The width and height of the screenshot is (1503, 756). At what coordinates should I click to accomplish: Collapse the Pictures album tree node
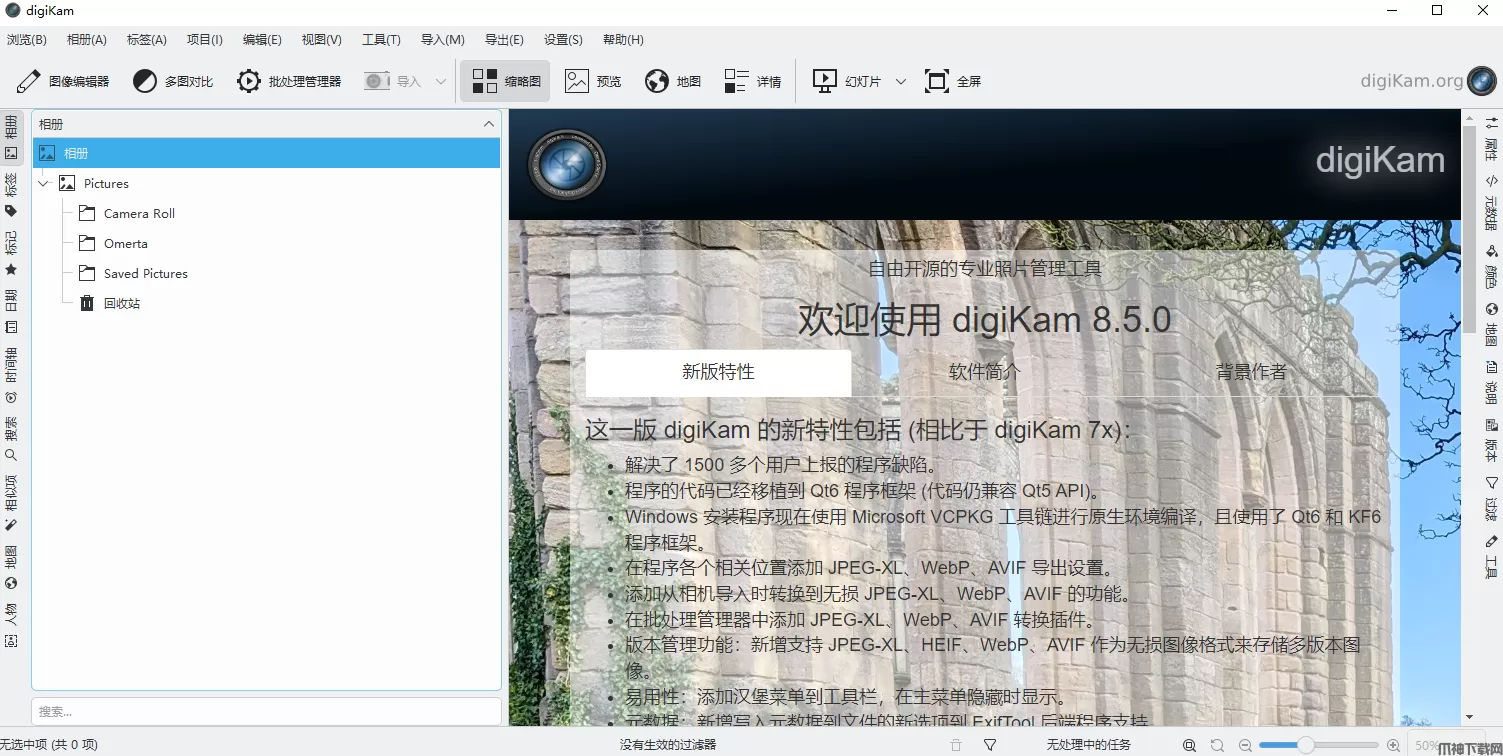tap(44, 184)
